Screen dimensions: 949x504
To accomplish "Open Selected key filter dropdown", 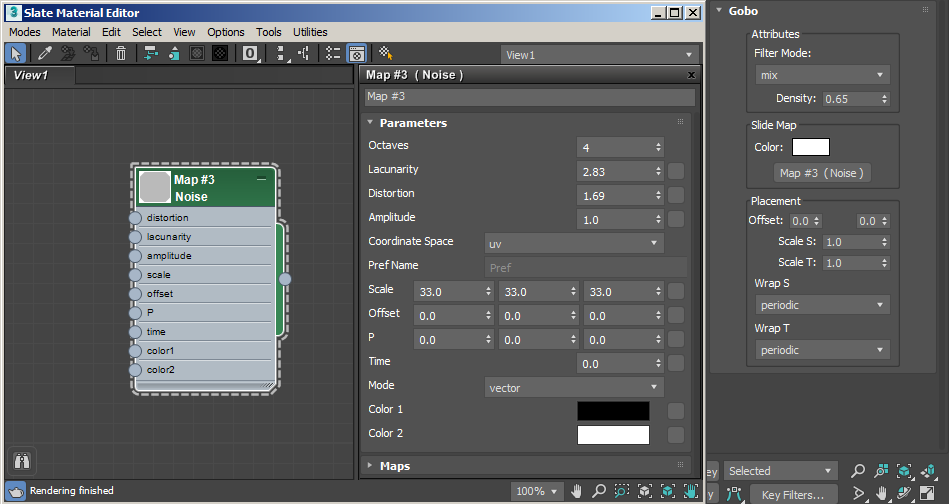I will (x=781, y=471).
